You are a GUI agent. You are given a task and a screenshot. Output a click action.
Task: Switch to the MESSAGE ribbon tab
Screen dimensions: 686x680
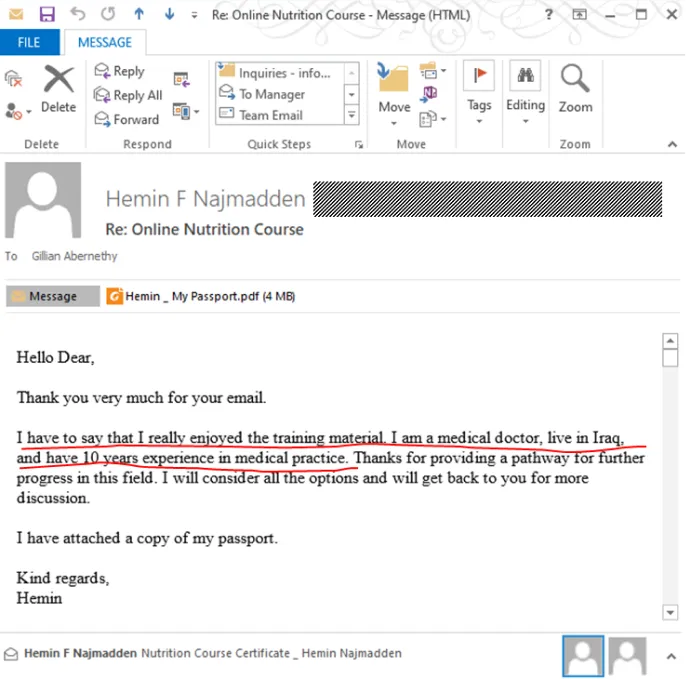tap(105, 42)
